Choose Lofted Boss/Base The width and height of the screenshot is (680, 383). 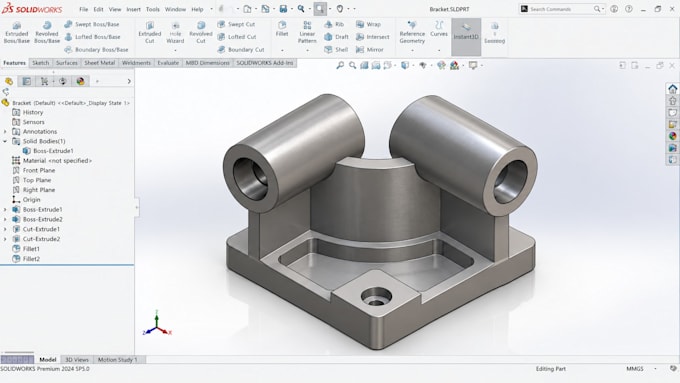92,37
